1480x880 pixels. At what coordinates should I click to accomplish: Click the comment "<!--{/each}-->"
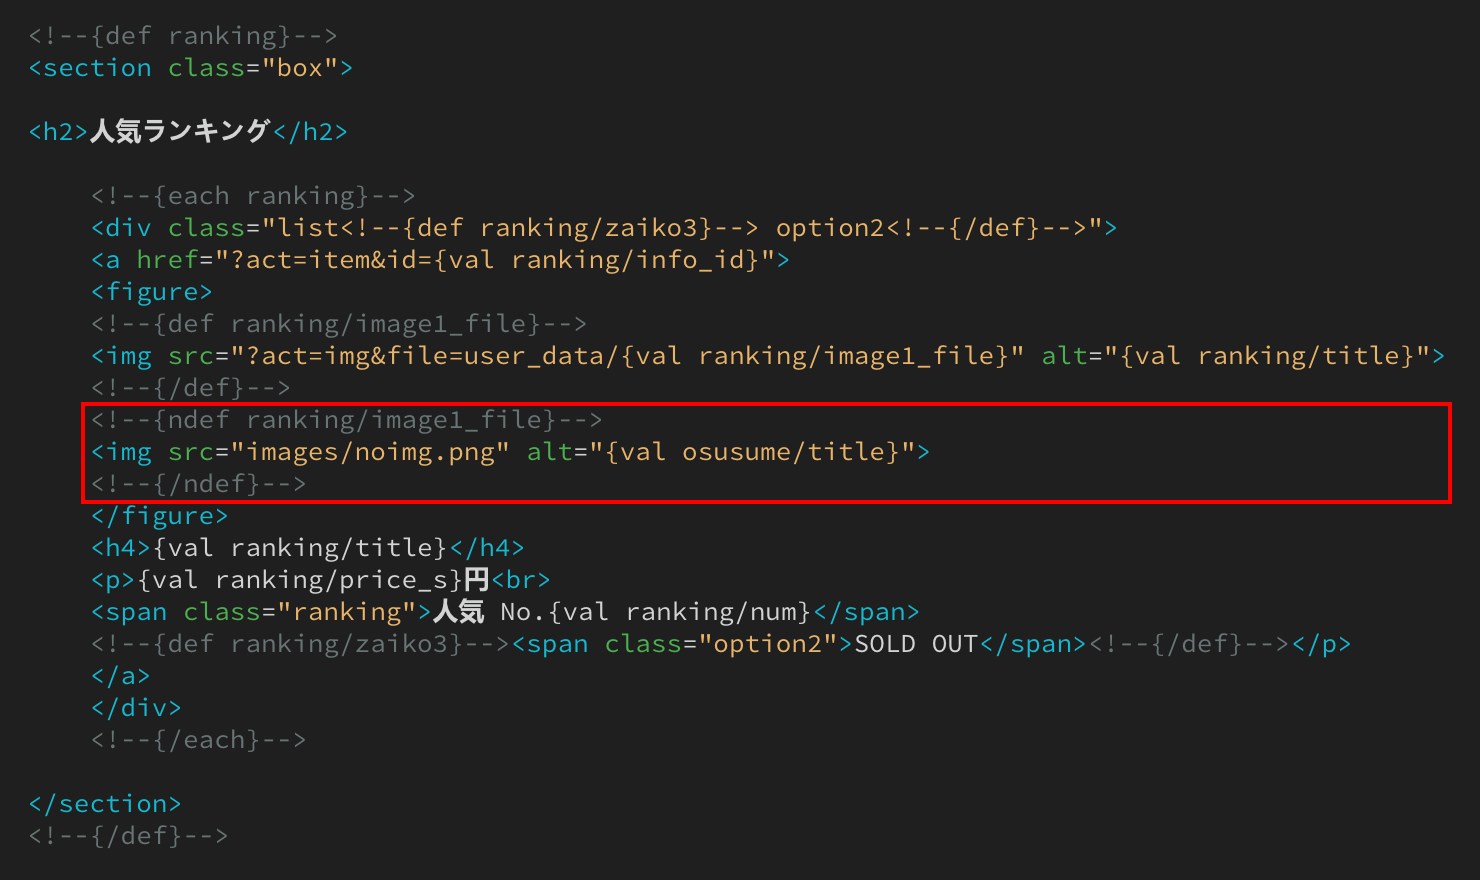pyautogui.click(x=198, y=740)
